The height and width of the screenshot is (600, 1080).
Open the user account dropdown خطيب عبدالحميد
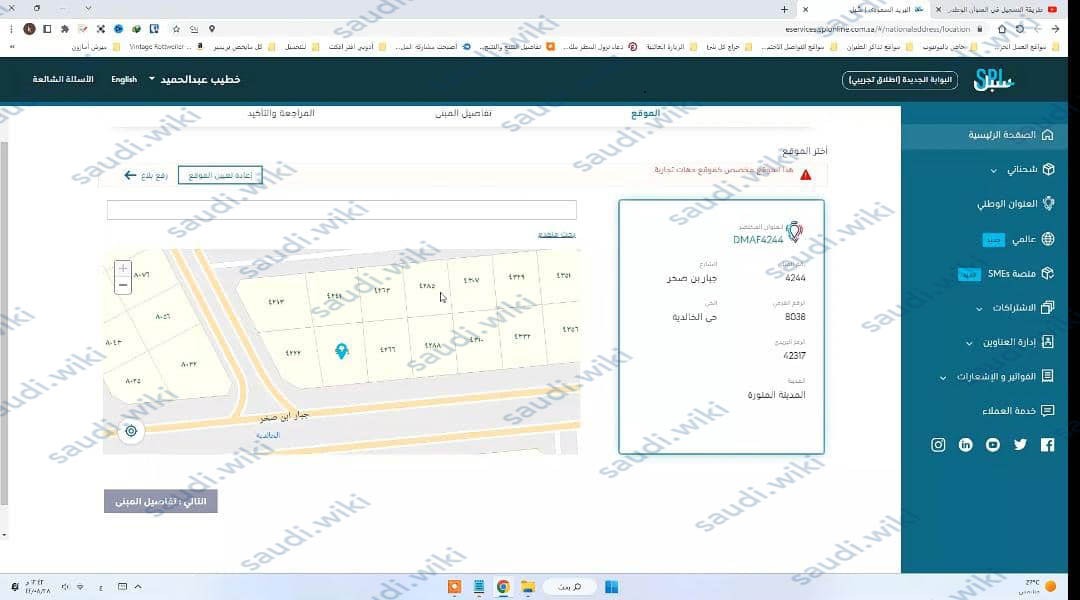pos(194,80)
